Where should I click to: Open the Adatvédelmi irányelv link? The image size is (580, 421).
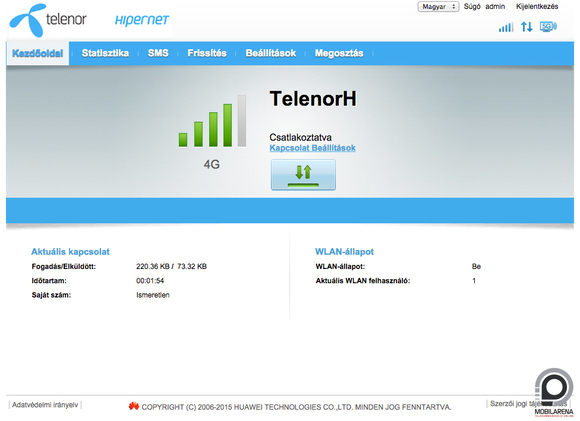pyautogui.click(x=45, y=405)
